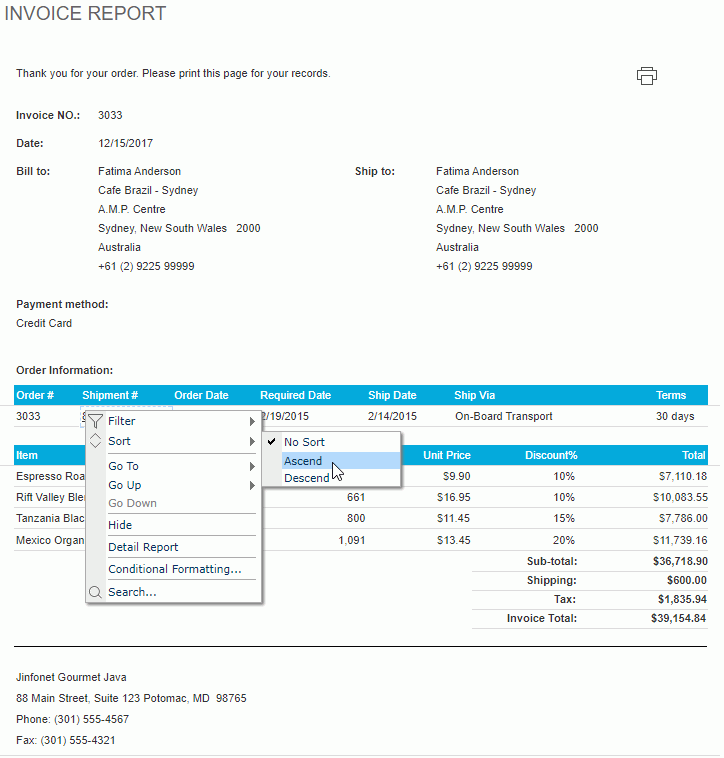Viewport: 724px width, 758px height.
Task: Click invoice date 12/15/2017
Action: 125,143
